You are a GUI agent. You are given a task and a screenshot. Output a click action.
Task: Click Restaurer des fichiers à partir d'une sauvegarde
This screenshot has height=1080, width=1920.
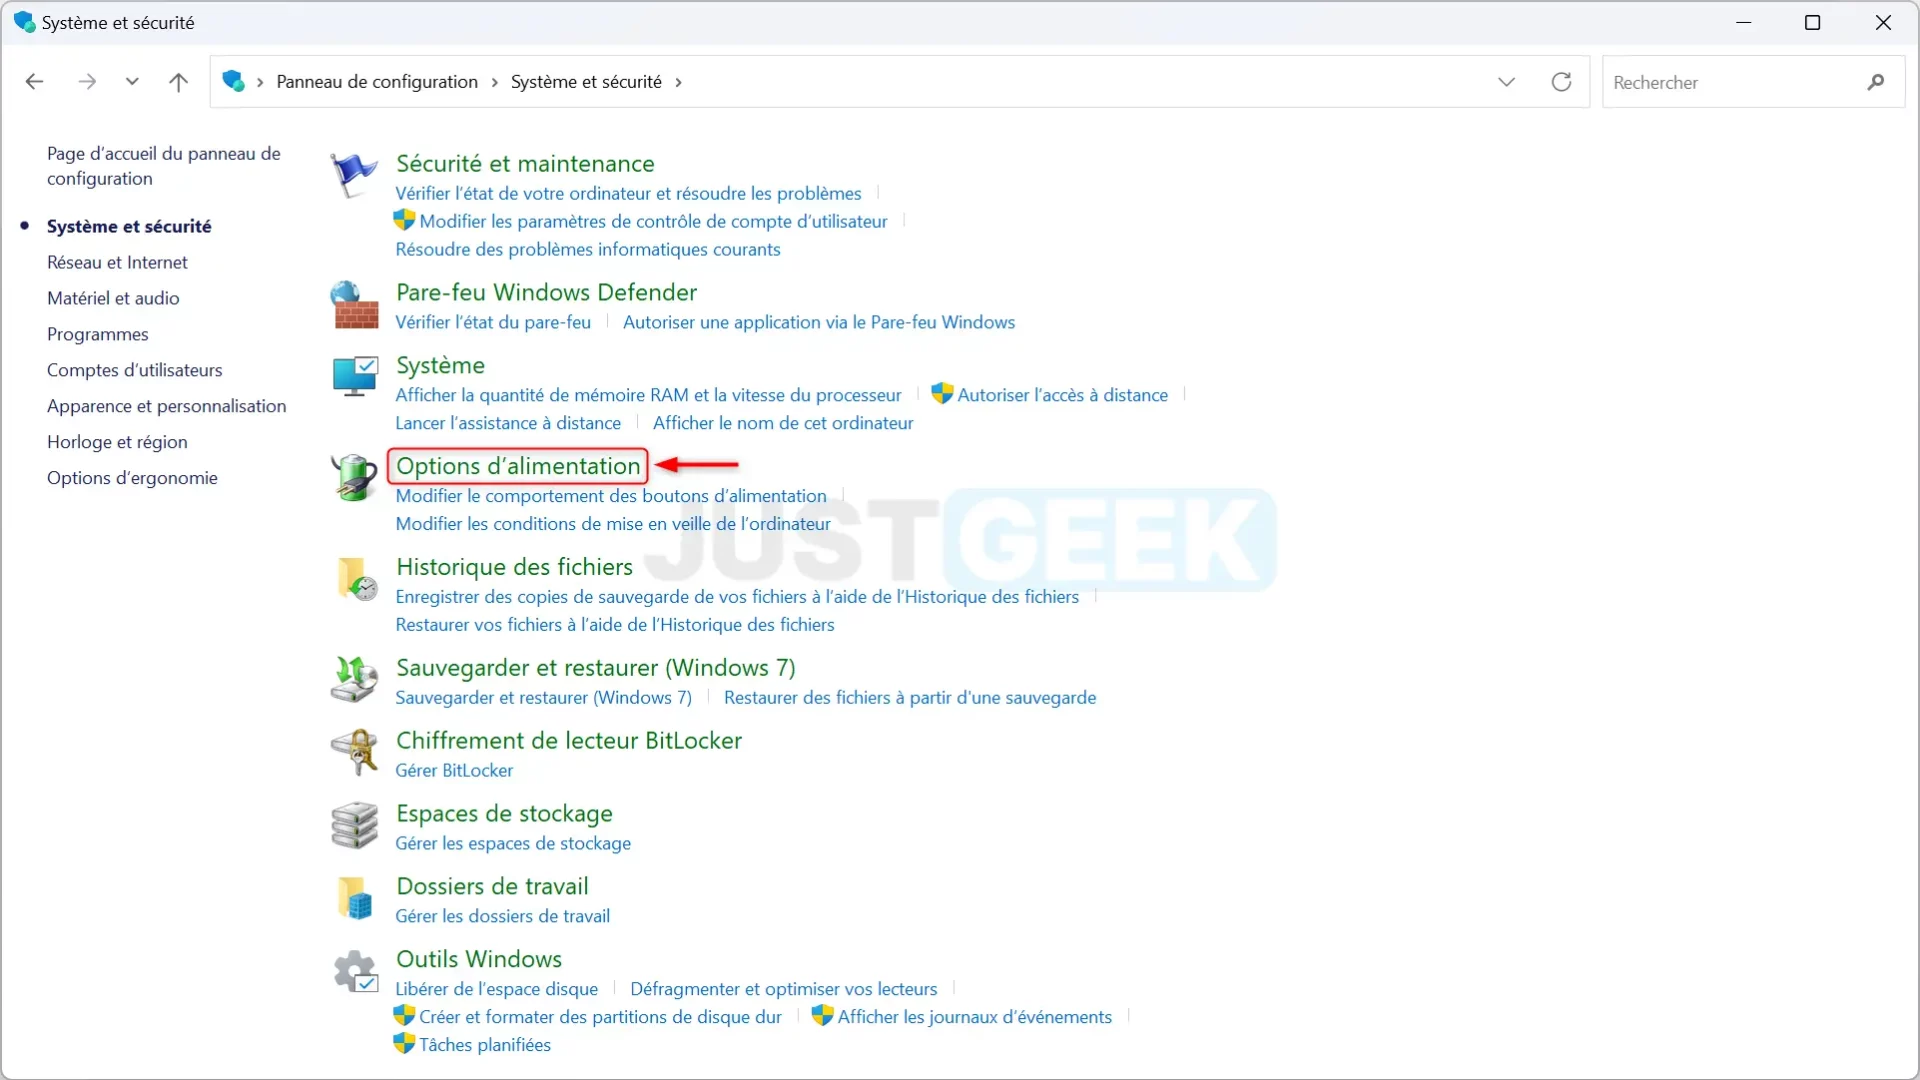click(x=910, y=697)
